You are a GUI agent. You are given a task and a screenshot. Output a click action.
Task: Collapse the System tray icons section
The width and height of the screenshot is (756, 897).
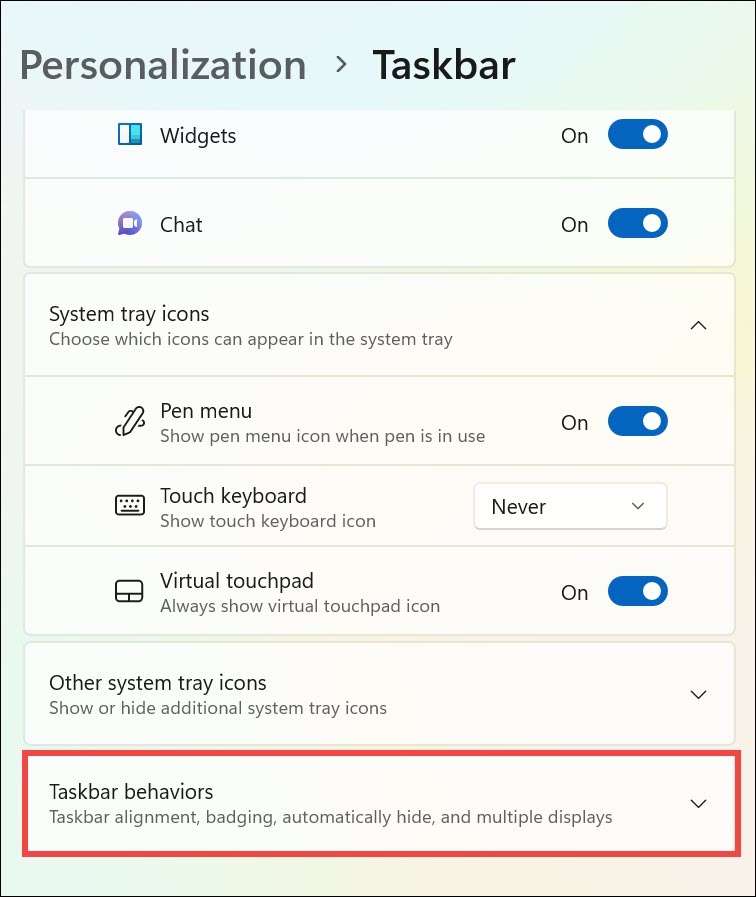tap(699, 326)
